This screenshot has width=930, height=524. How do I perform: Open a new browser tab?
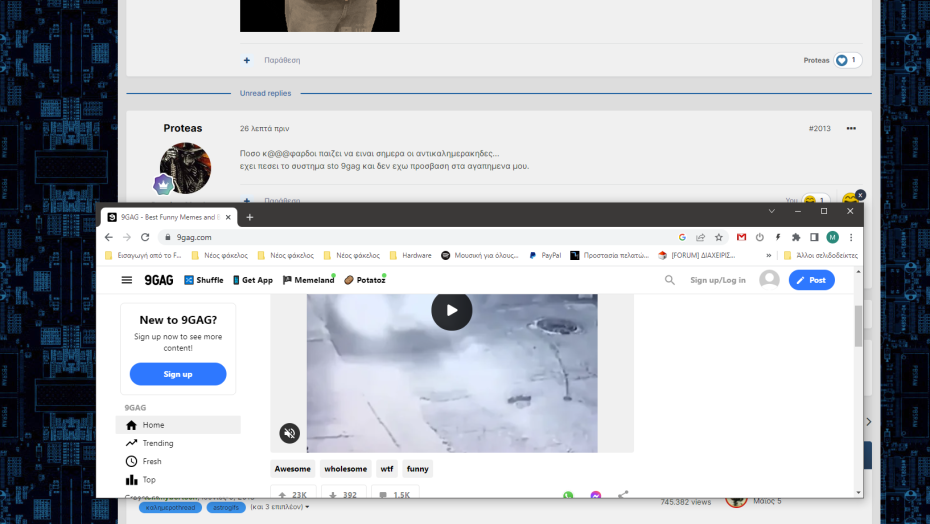[x=250, y=217]
